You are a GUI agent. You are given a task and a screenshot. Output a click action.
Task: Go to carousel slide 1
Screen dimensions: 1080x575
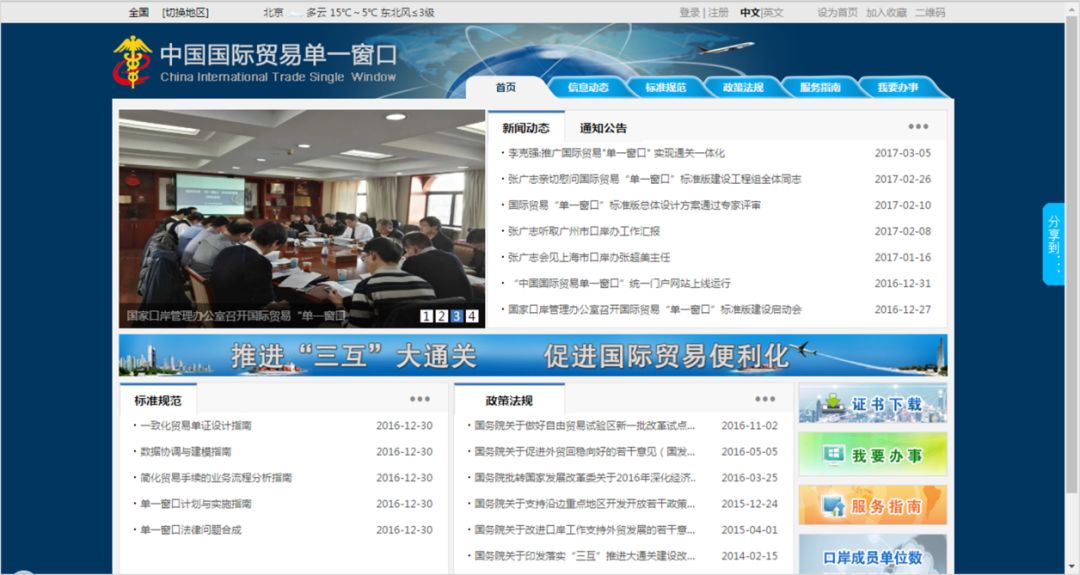[x=426, y=316]
